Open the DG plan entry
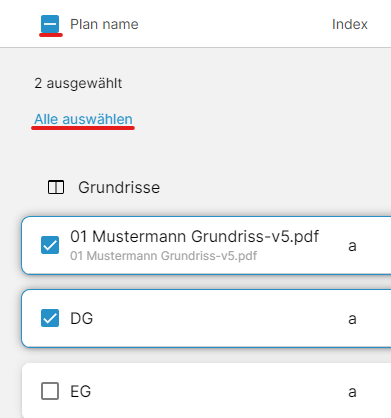 pos(82,318)
